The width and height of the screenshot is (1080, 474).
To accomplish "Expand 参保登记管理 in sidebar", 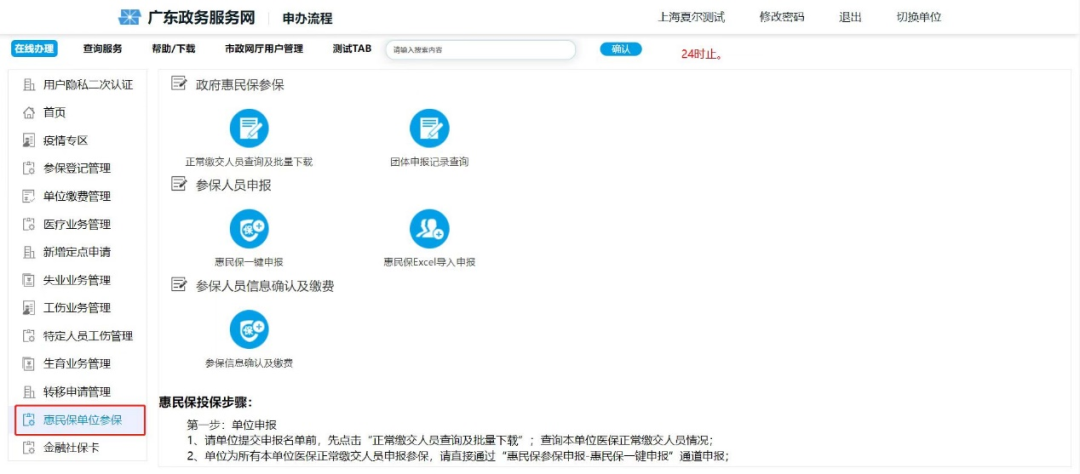I will 77,168.
